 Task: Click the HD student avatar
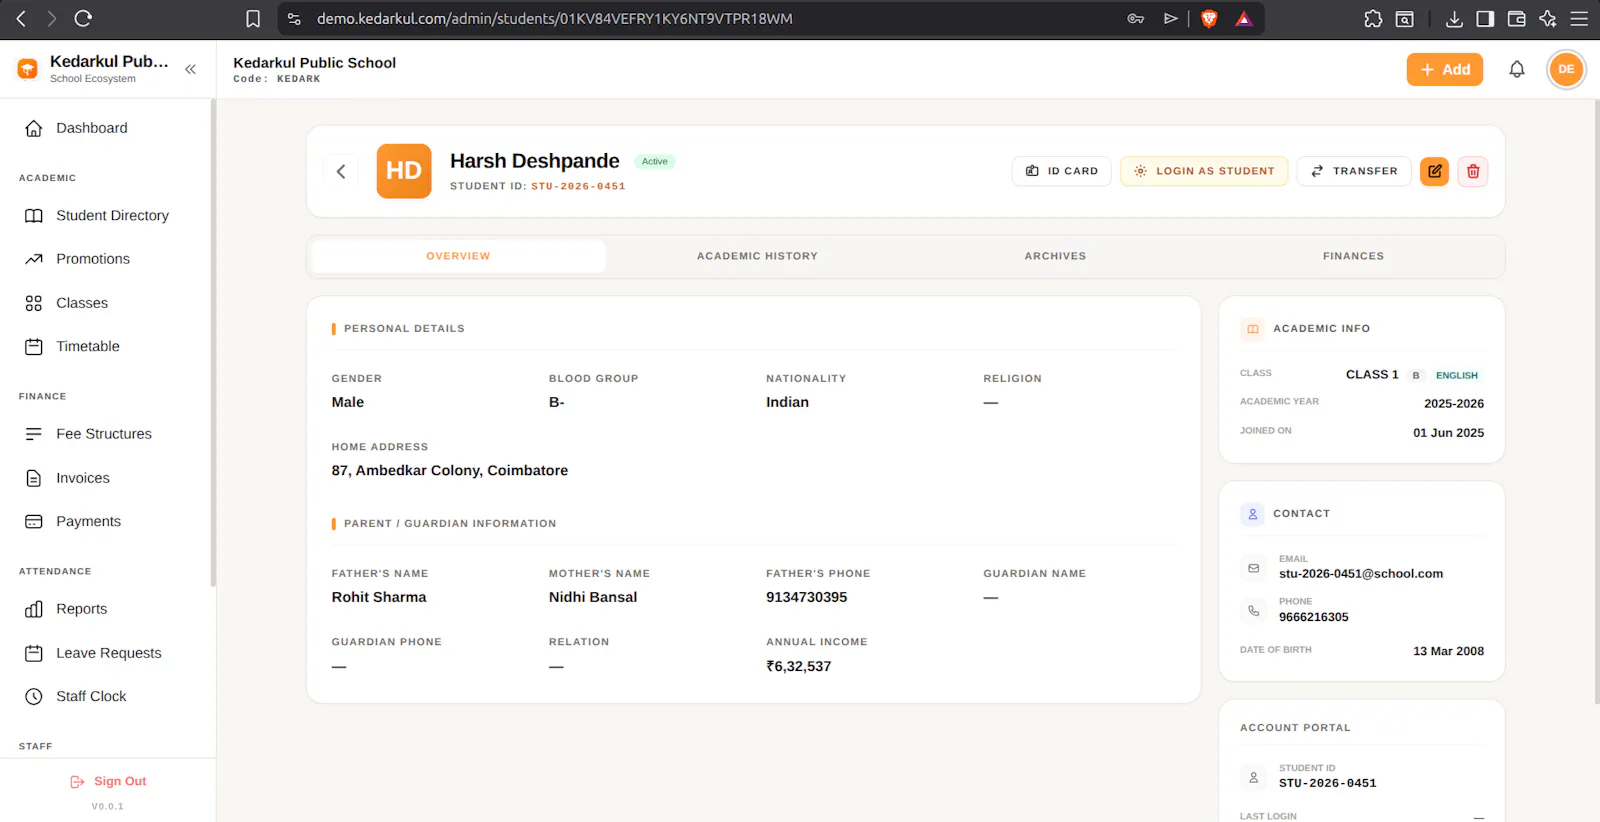(404, 171)
